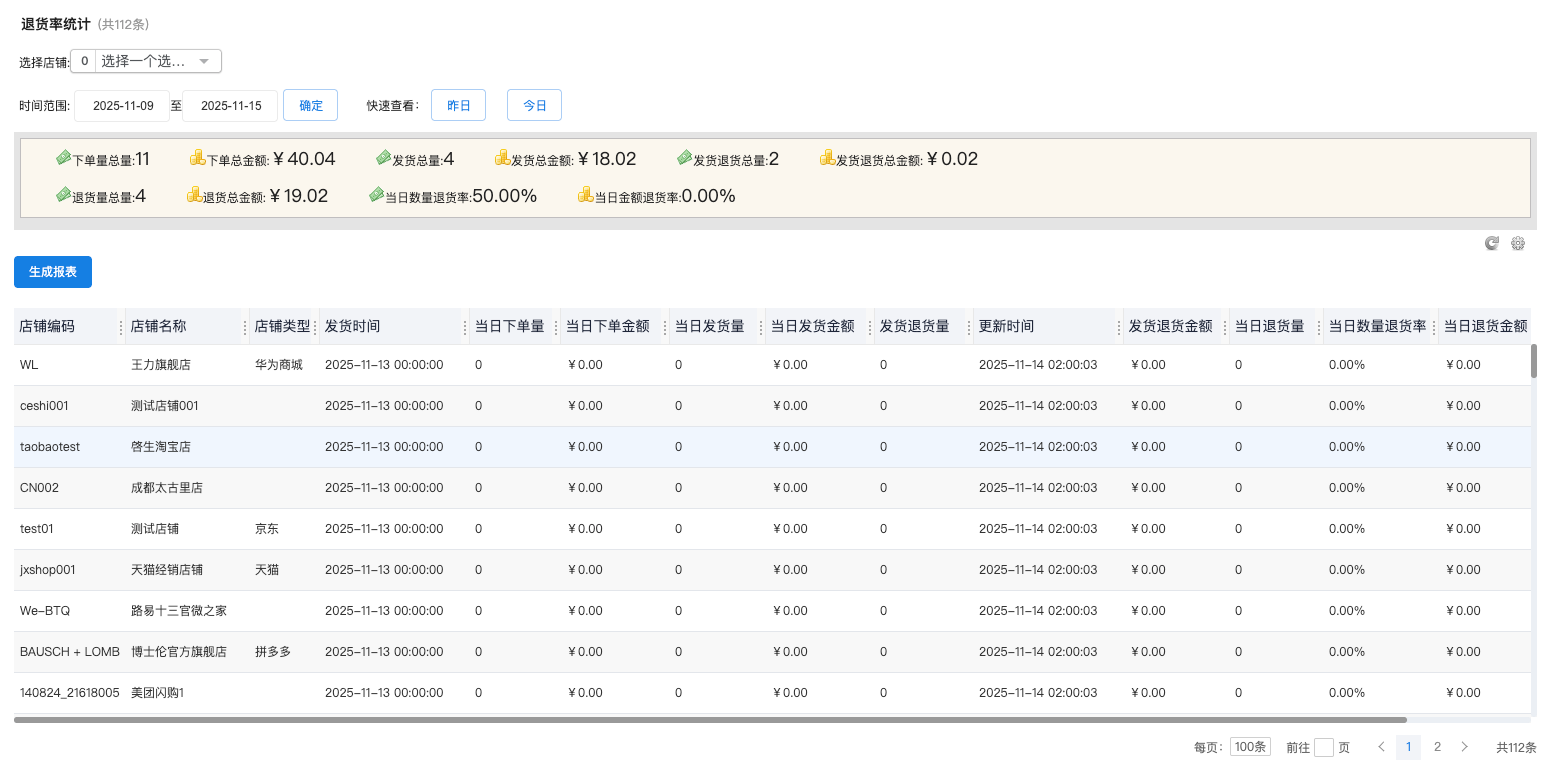Select the 140824_21618005 store code cell

tap(70, 693)
